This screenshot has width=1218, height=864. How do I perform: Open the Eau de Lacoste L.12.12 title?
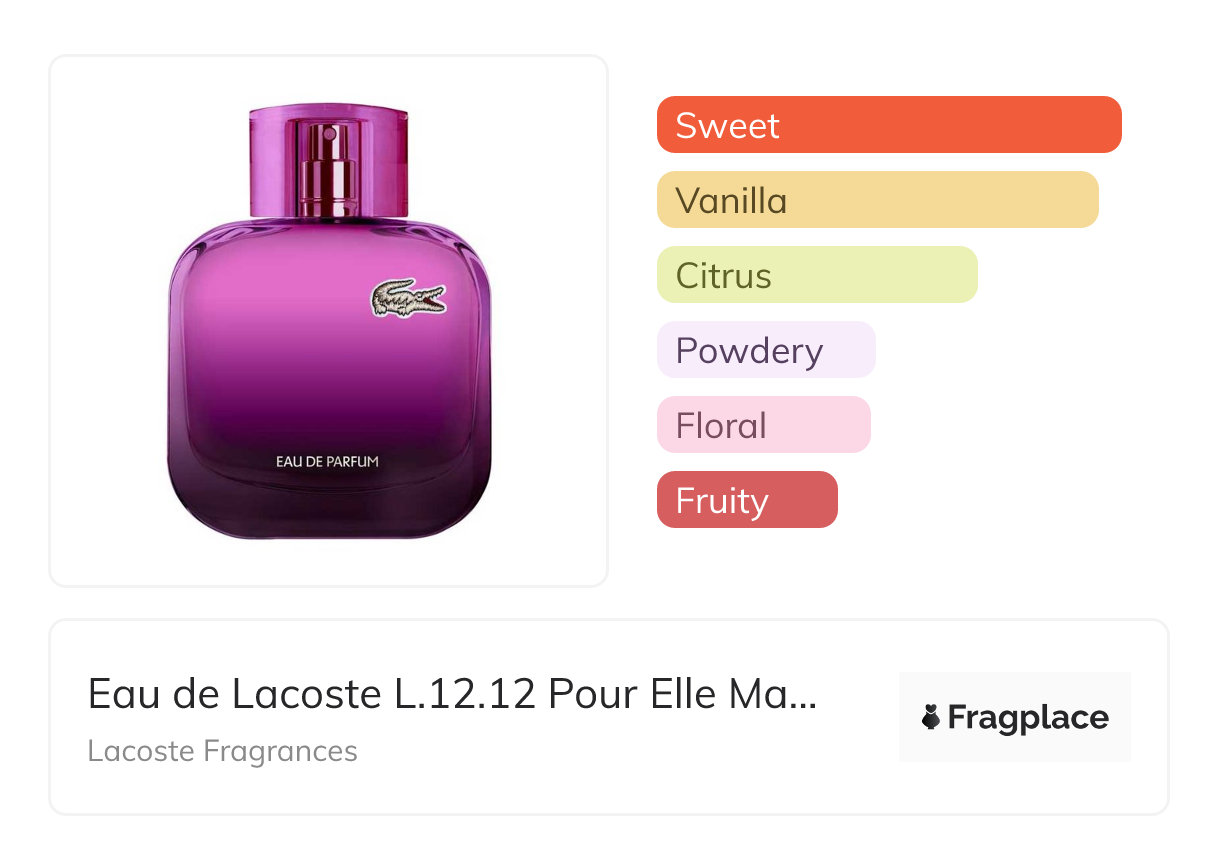pyautogui.click(x=452, y=694)
